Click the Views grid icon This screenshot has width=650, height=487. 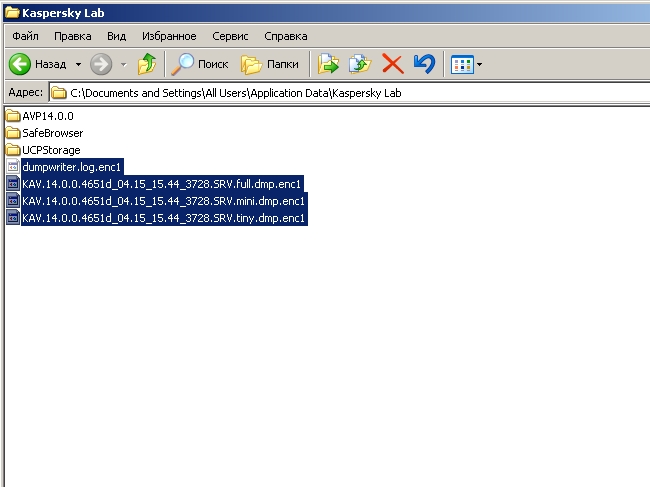point(462,64)
